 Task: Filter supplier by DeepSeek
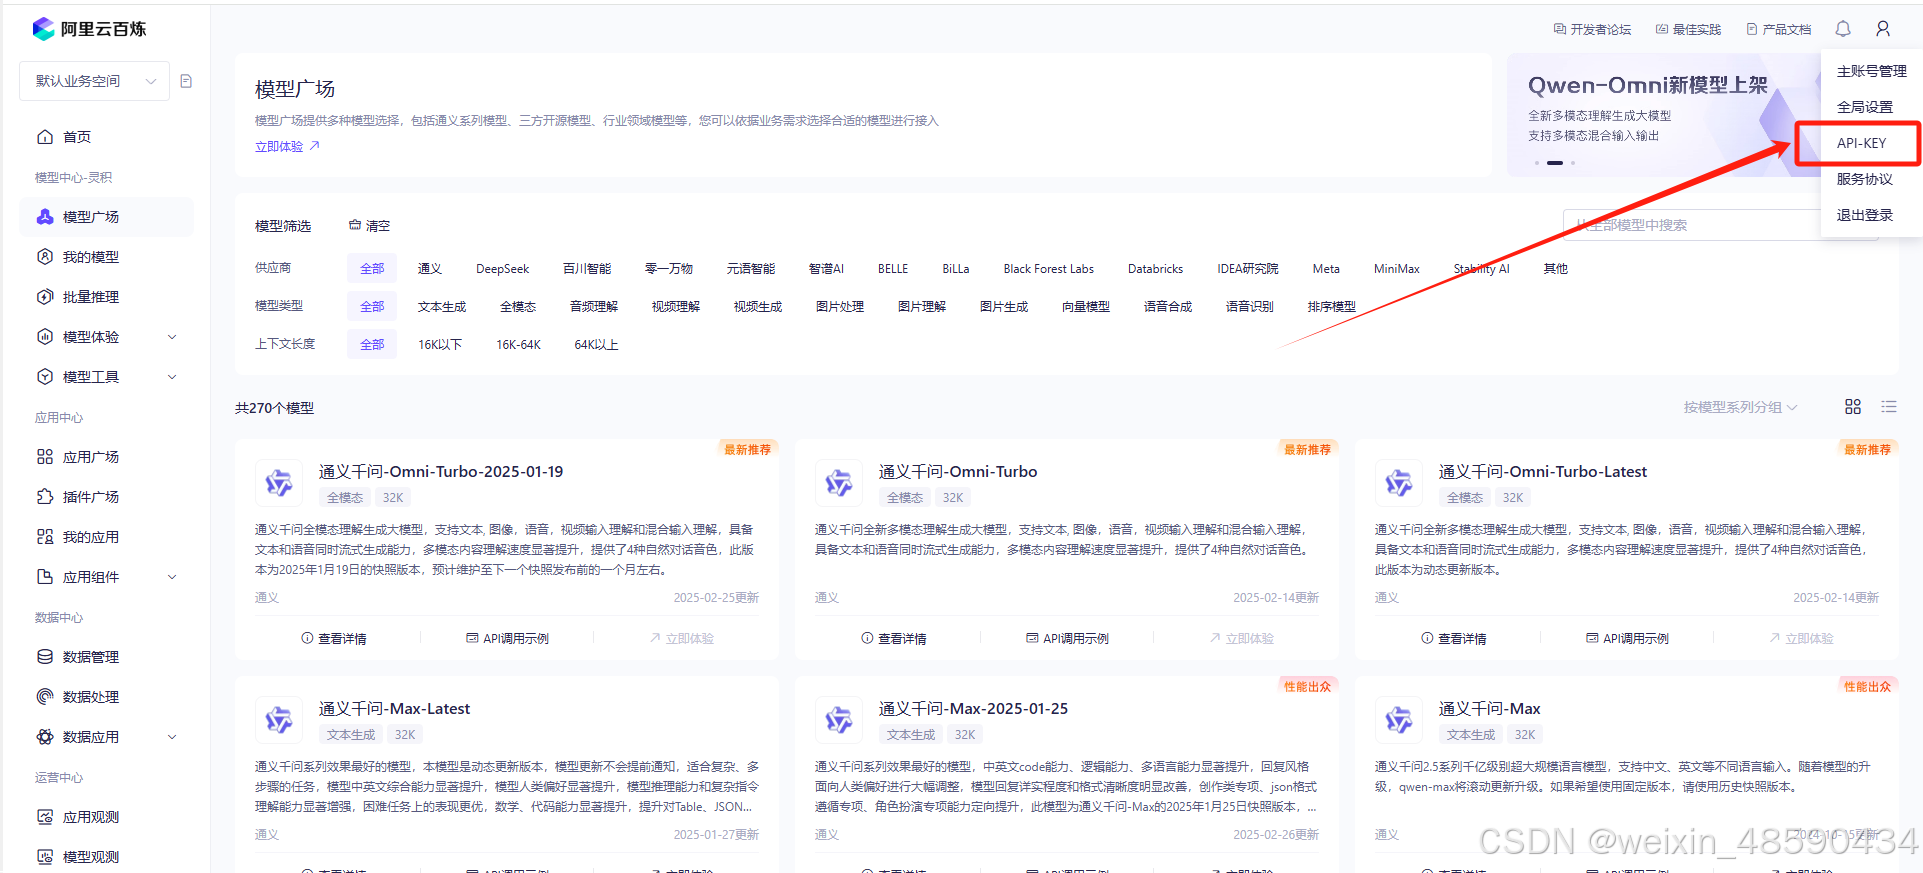(x=502, y=269)
